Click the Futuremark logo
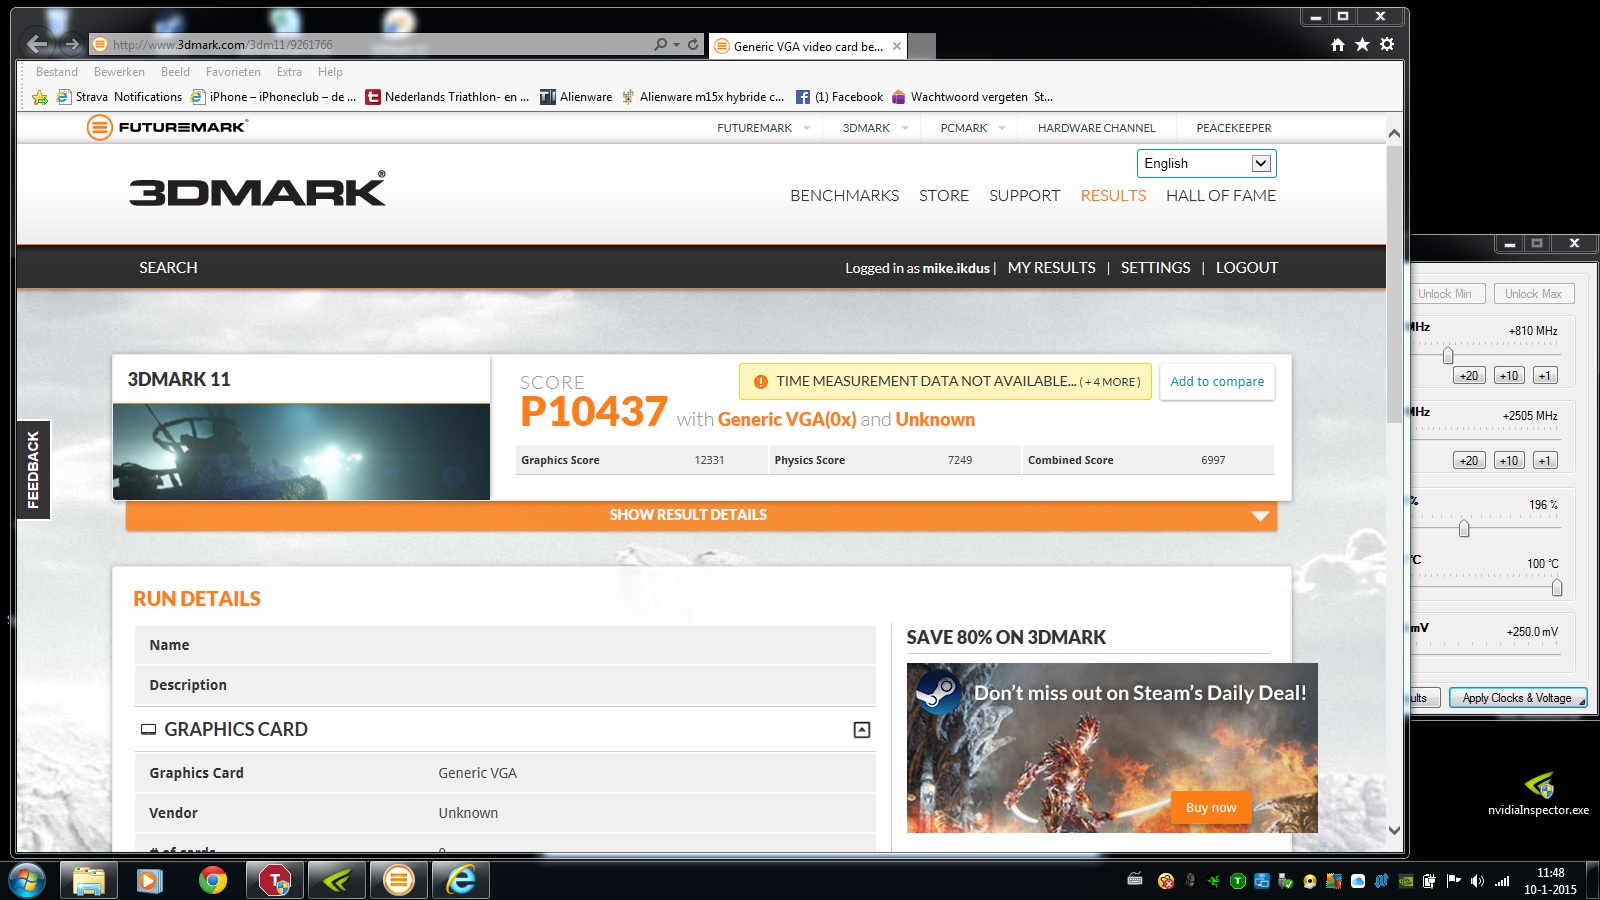 pyautogui.click(x=167, y=127)
